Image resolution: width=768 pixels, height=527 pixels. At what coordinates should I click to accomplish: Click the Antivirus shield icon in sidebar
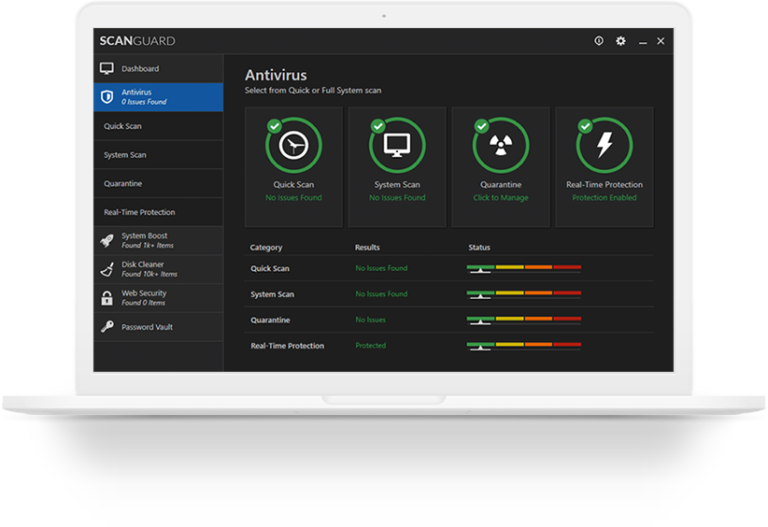(x=107, y=96)
